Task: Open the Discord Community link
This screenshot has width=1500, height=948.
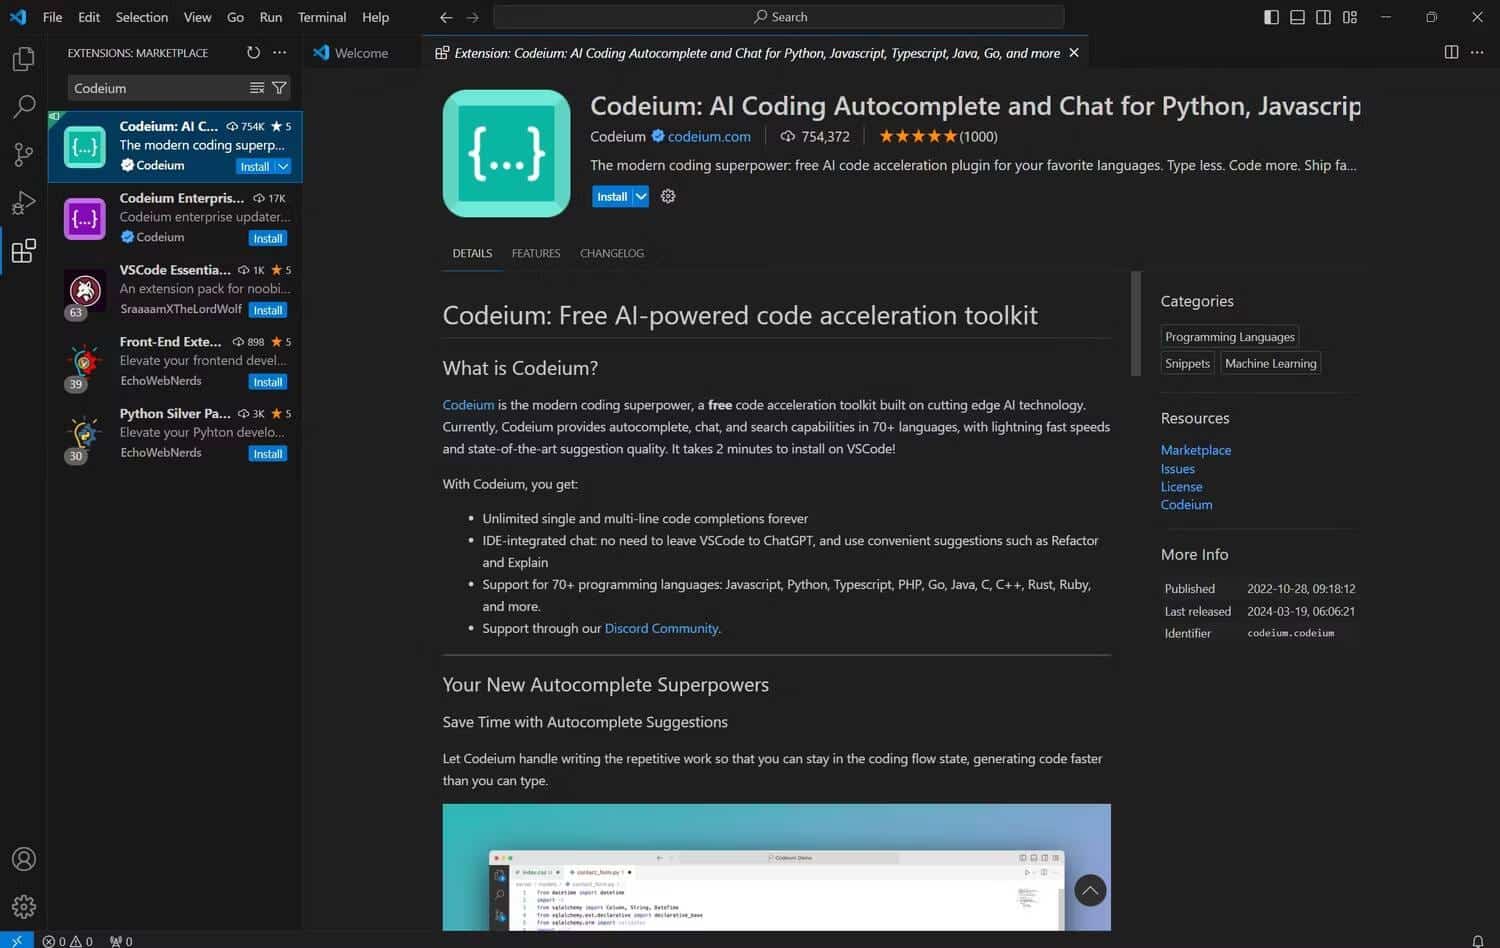Action: [661, 629]
